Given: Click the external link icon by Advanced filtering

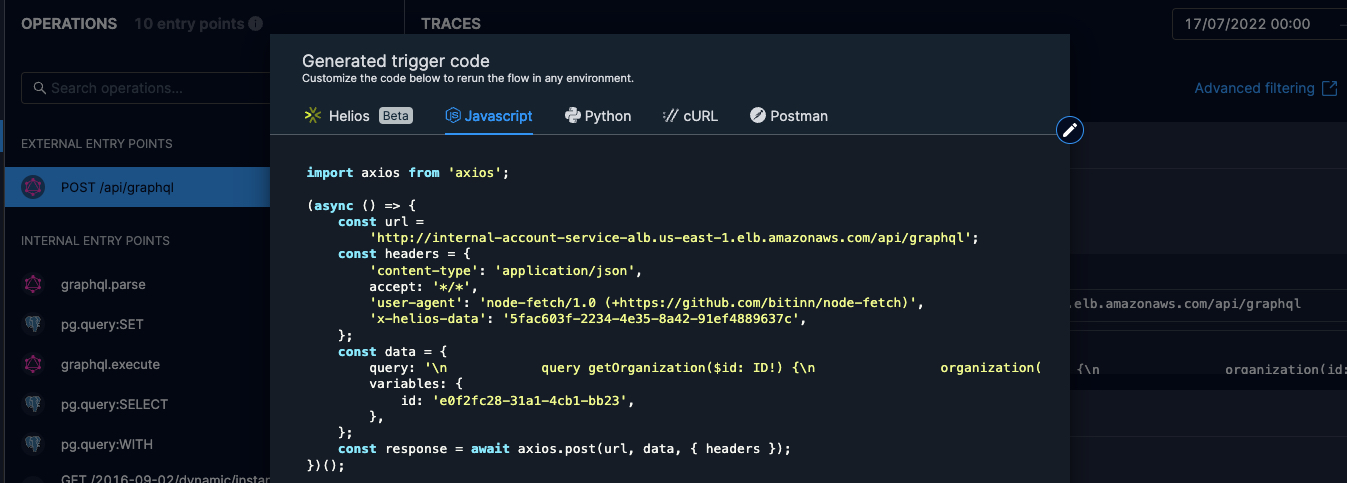Looking at the screenshot, I should [x=1329, y=88].
